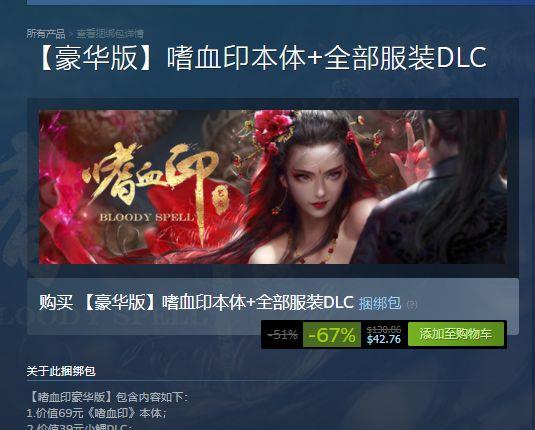Click the struck-through original price above $42.76

384,329
